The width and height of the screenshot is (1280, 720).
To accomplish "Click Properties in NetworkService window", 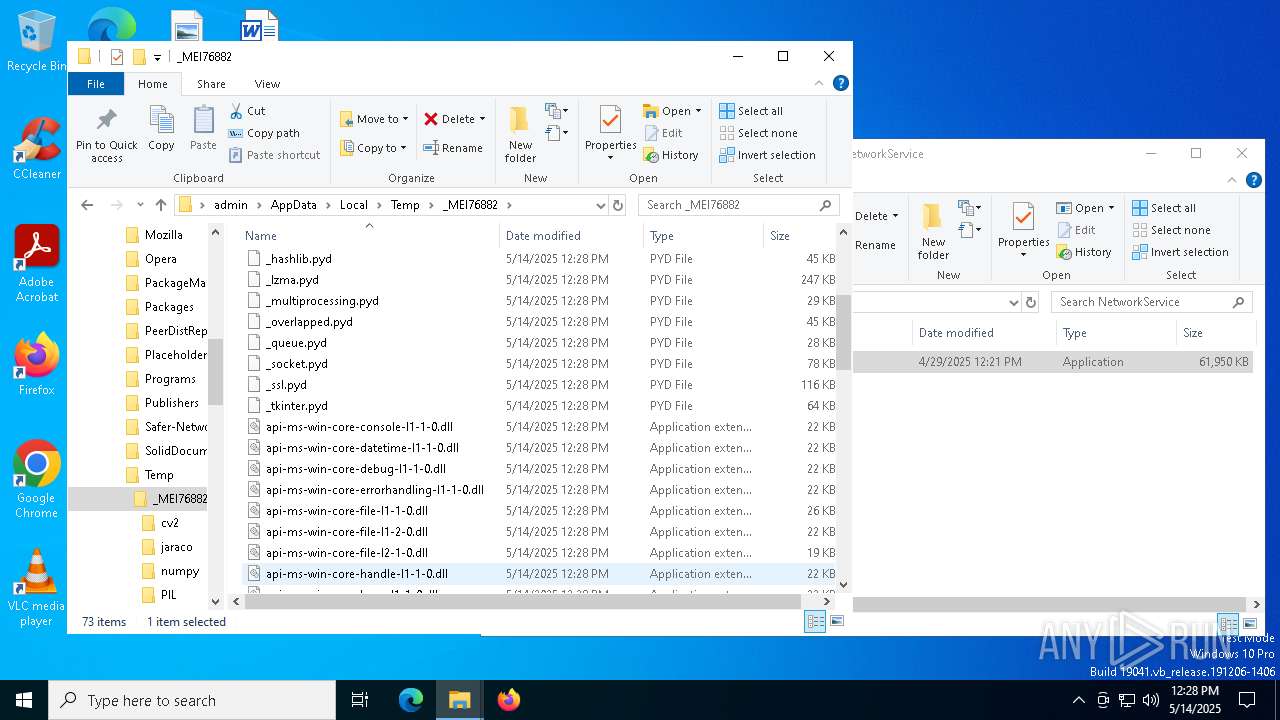I will 1023,231.
